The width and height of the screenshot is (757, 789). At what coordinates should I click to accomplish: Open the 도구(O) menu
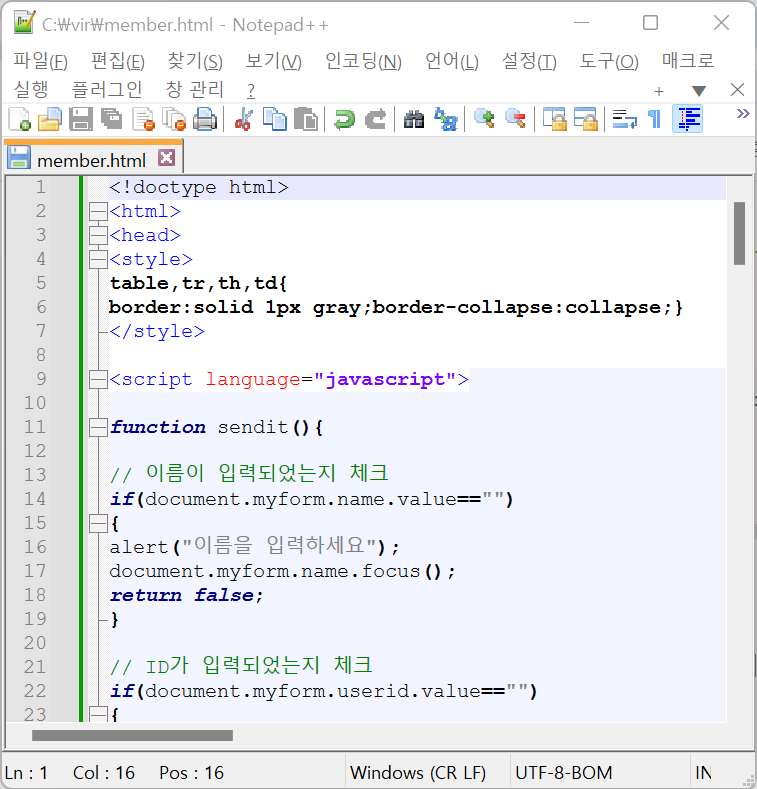pyautogui.click(x=609, y=61)
